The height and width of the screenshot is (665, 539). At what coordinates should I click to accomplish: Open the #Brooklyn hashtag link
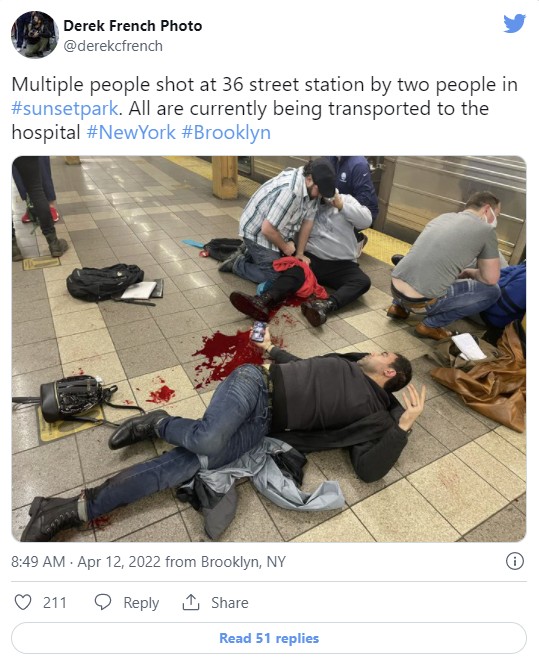click(x=226, y=132)
